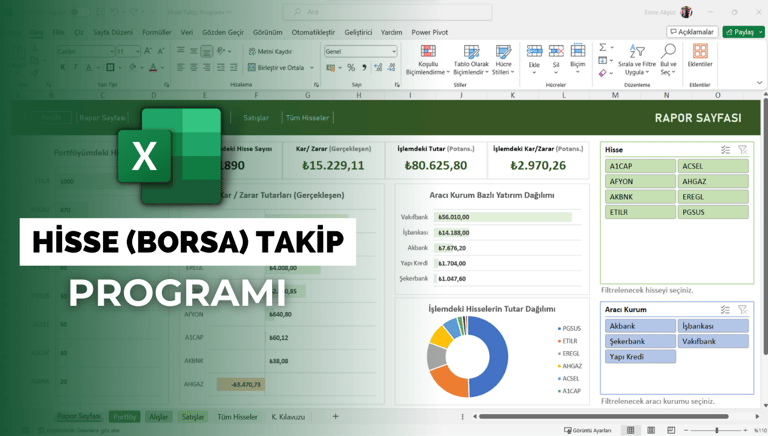Click the Ara search box

(387, 12)
